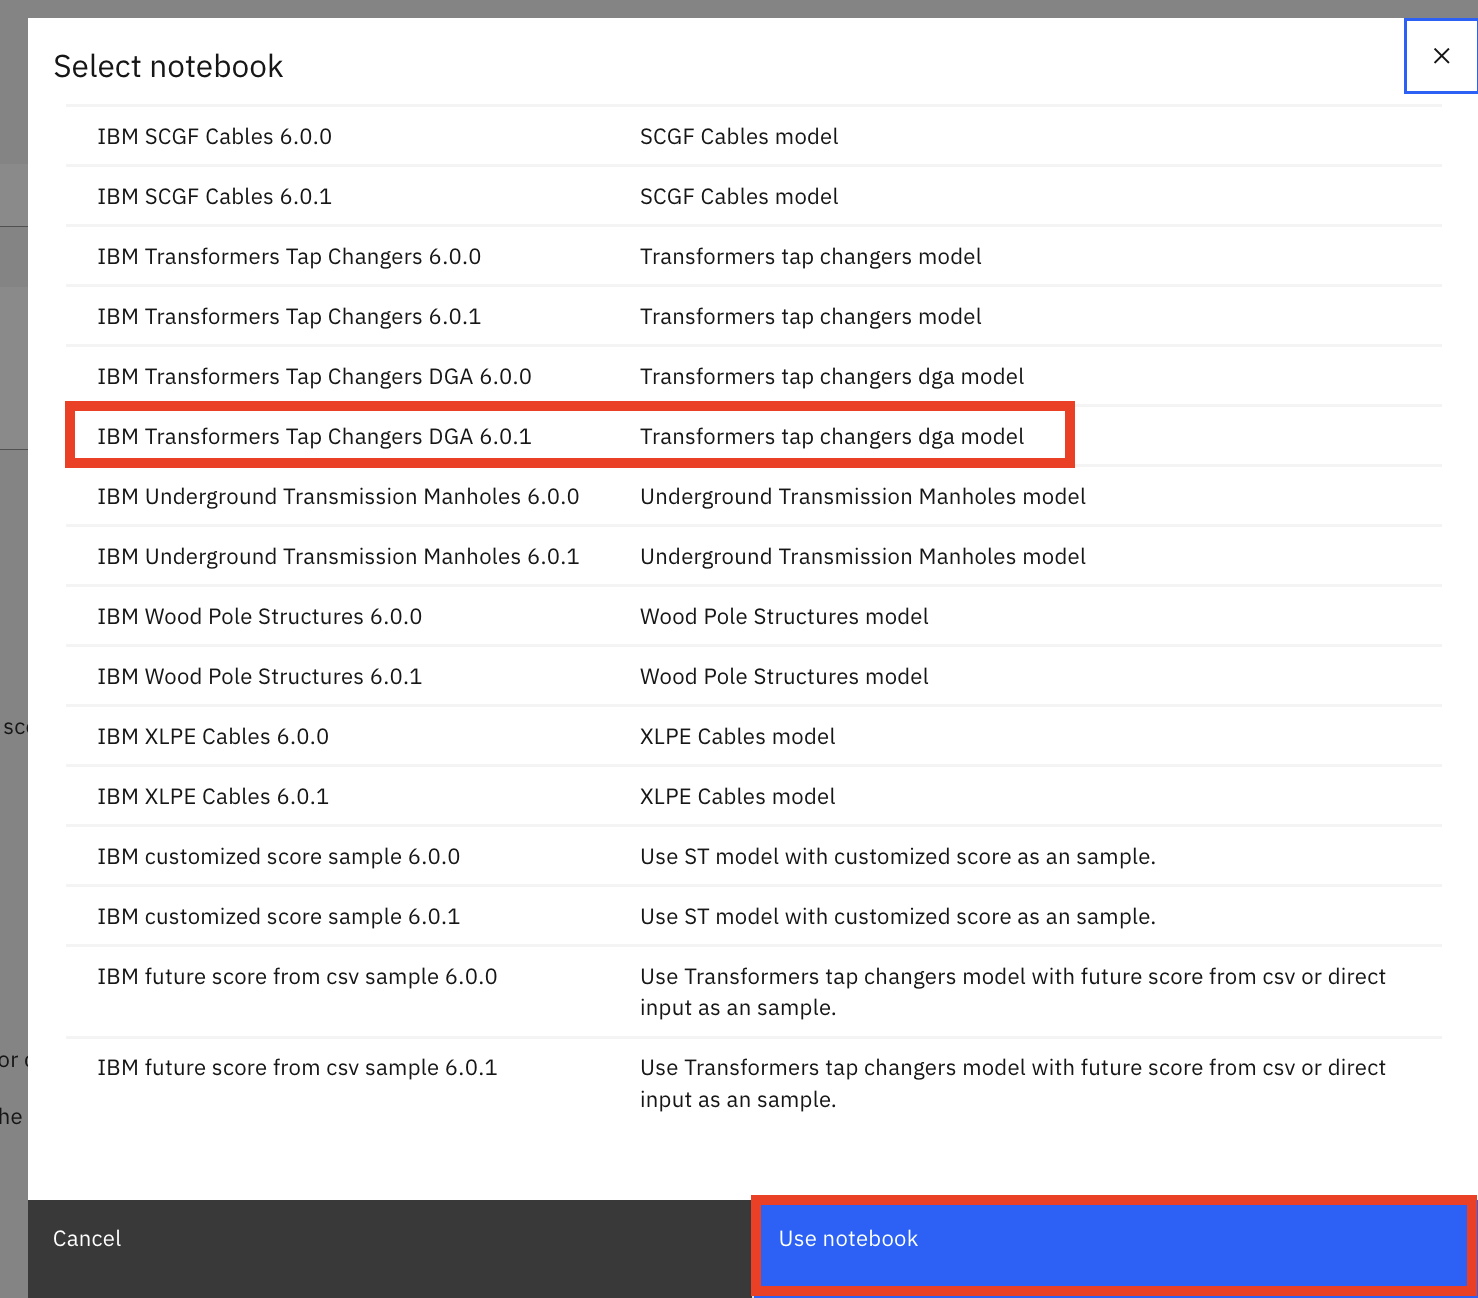Choose IBM Wood Pole Structures 6.0.0
Image resolution: width=1478 pixels, height=1298 pixels.
[x=754, y=616]
